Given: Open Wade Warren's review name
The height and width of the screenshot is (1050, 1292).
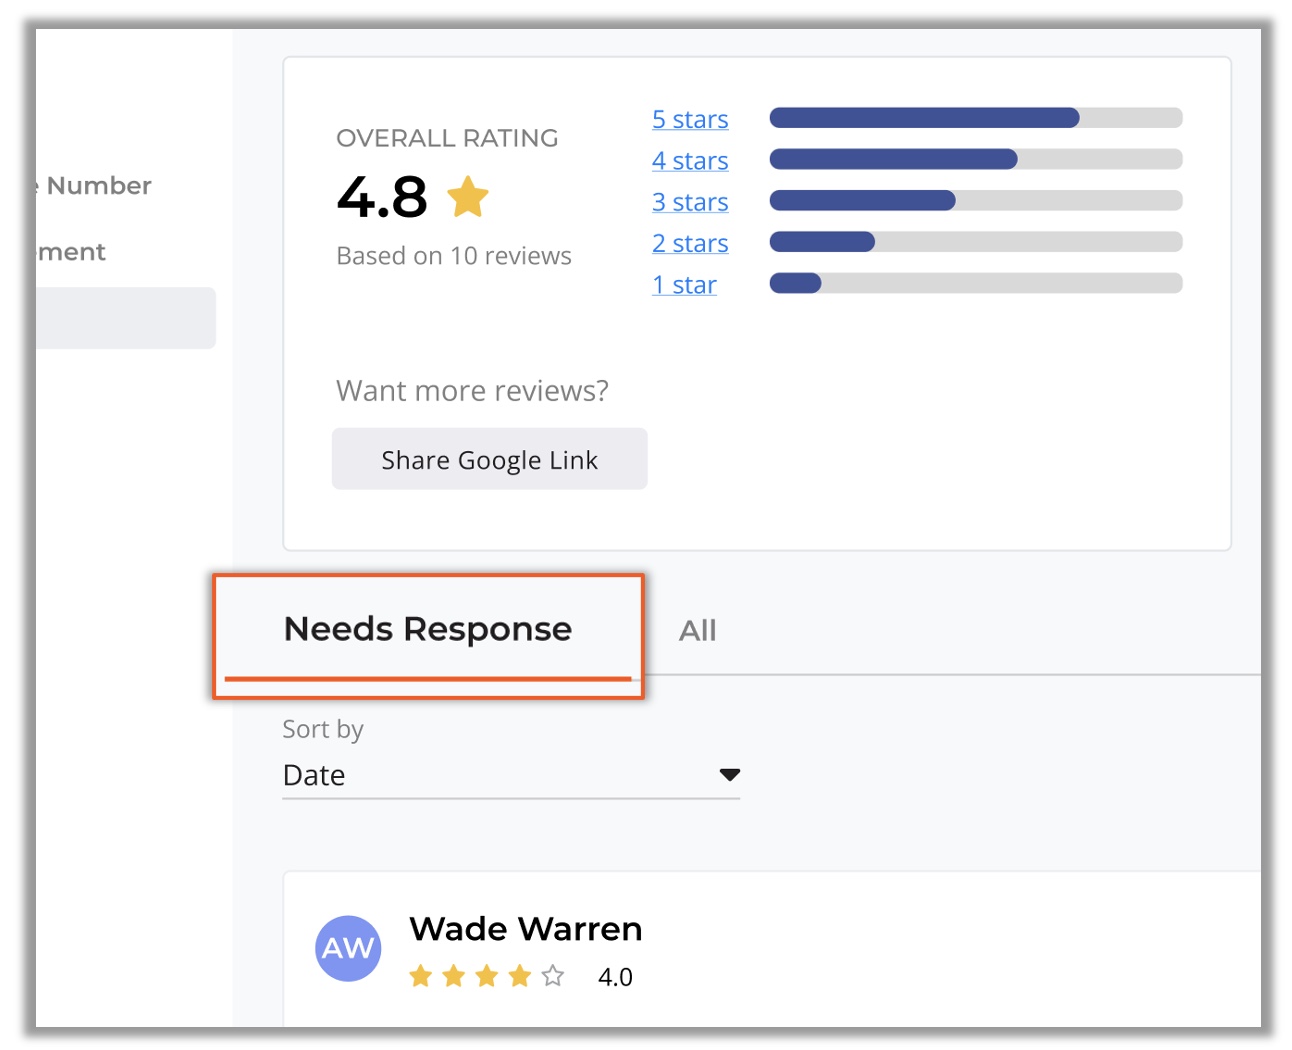Looking at the screenshot, I should pyautogui.click(x=525, y=929).
